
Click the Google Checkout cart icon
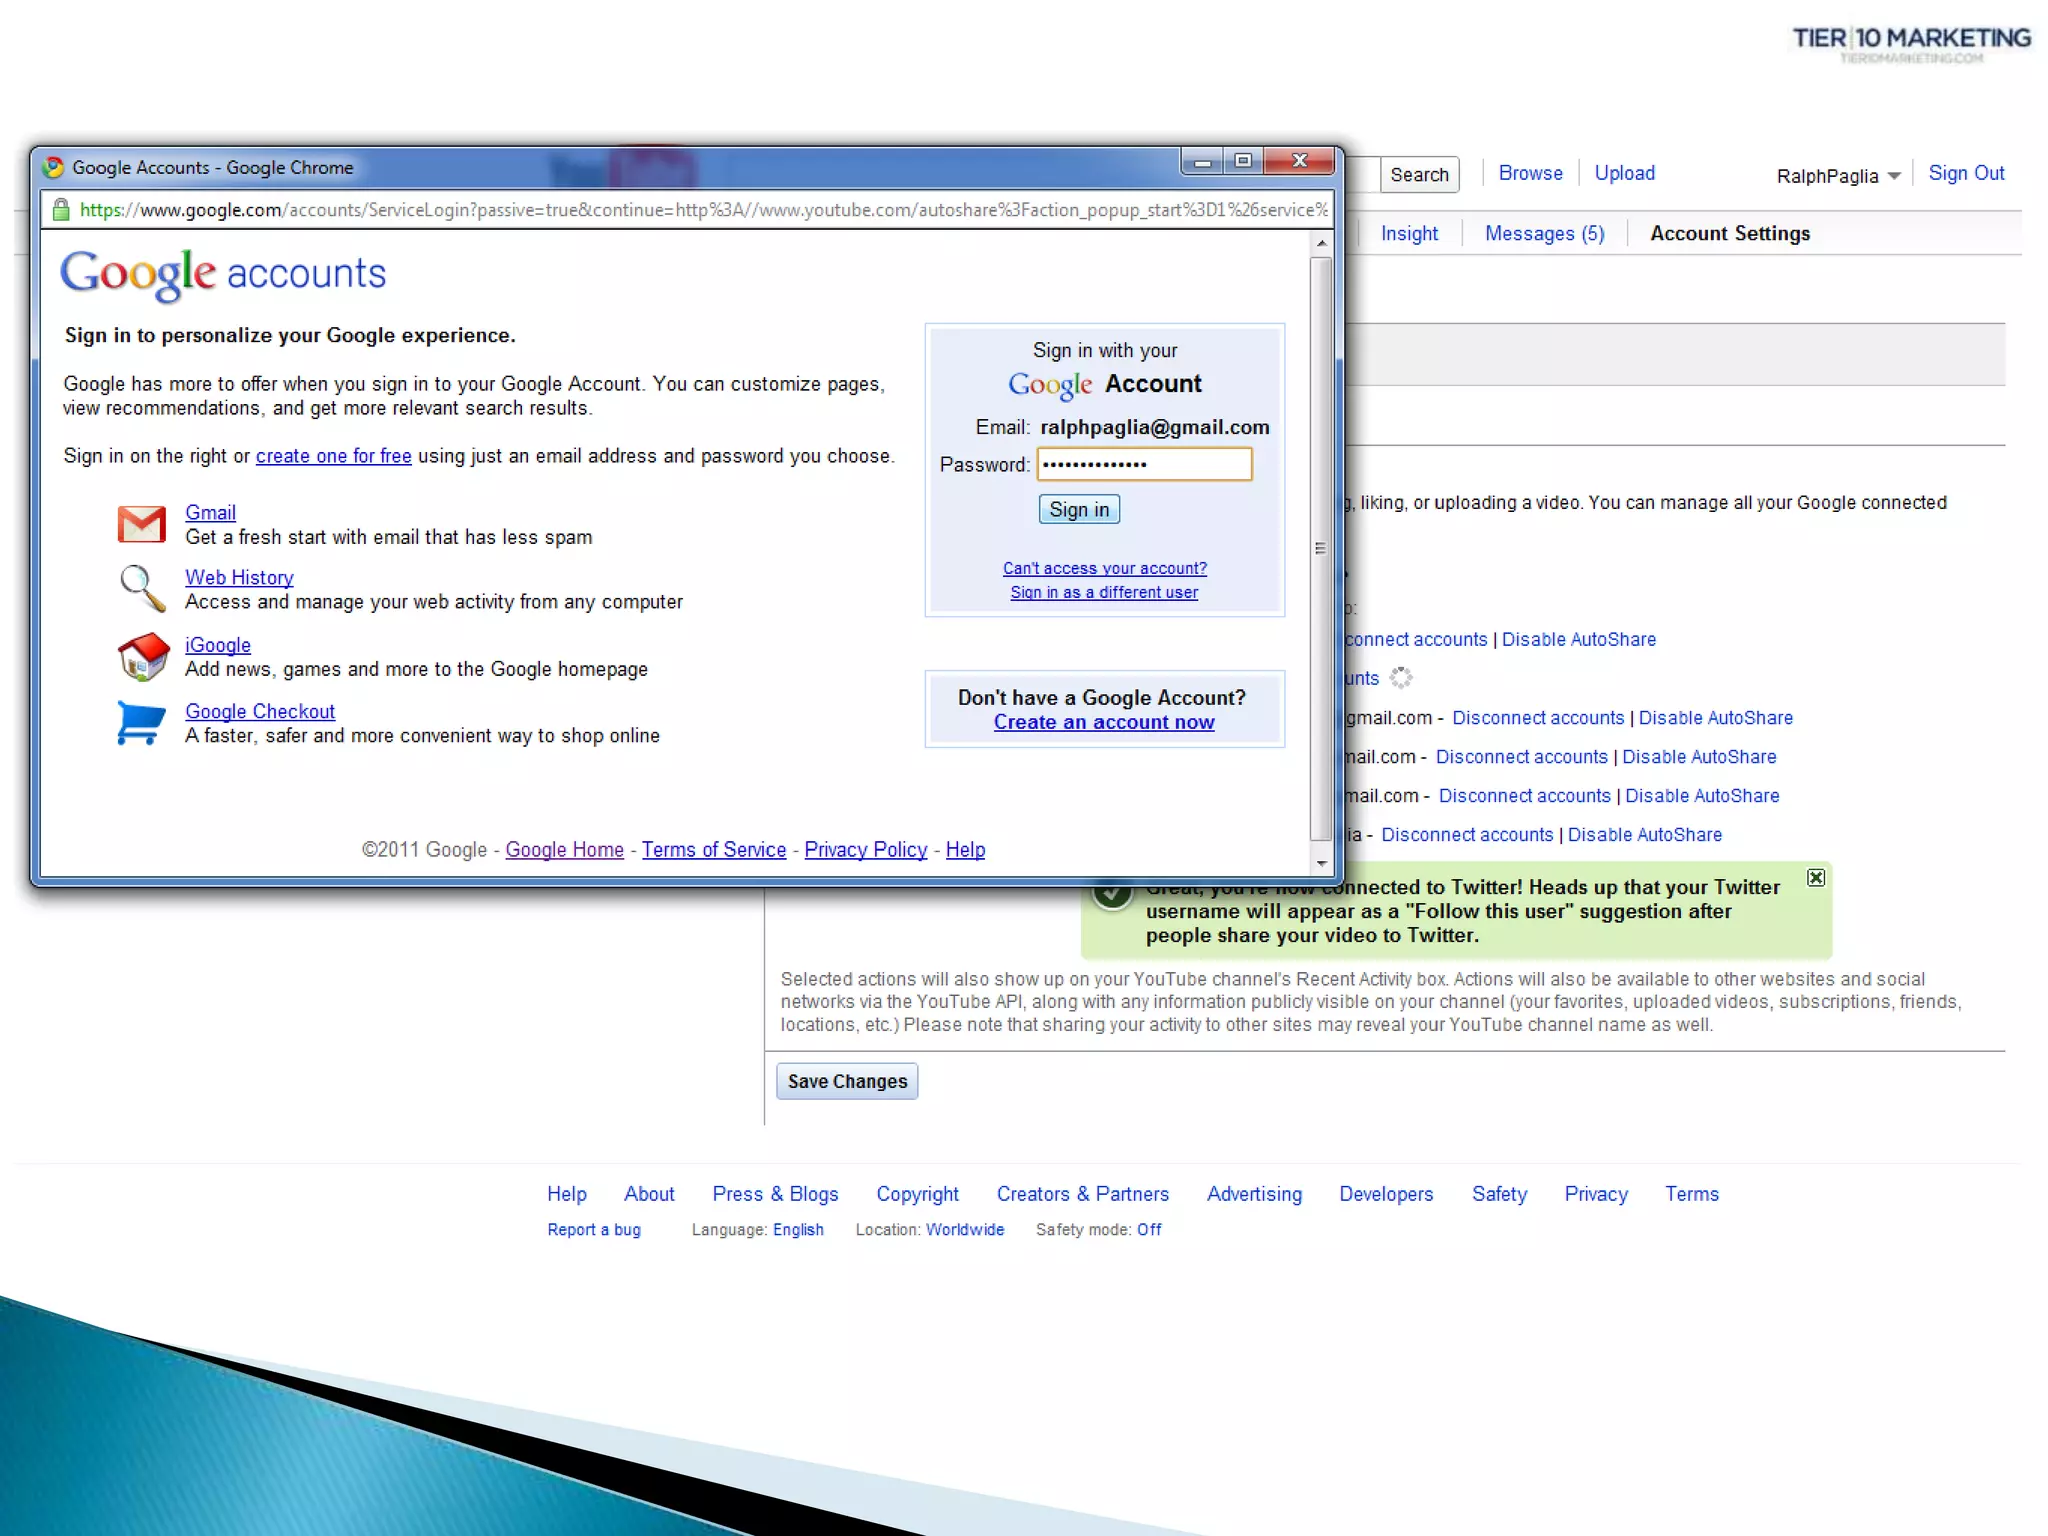click(141, 722)
